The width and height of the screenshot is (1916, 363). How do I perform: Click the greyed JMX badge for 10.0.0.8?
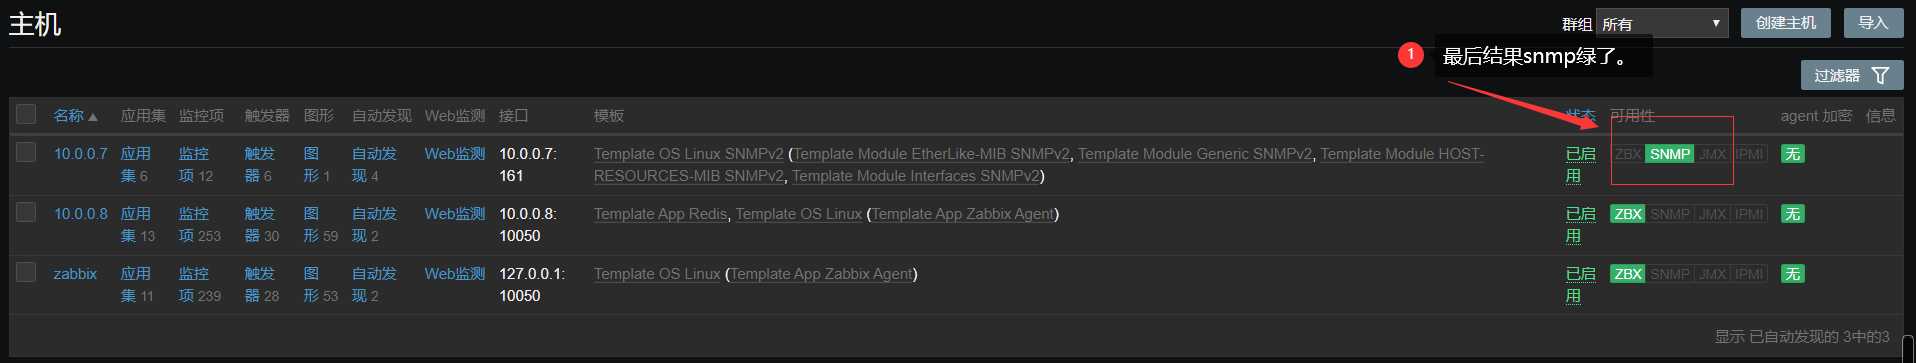pyautogui.click(x=1713, y=214)
